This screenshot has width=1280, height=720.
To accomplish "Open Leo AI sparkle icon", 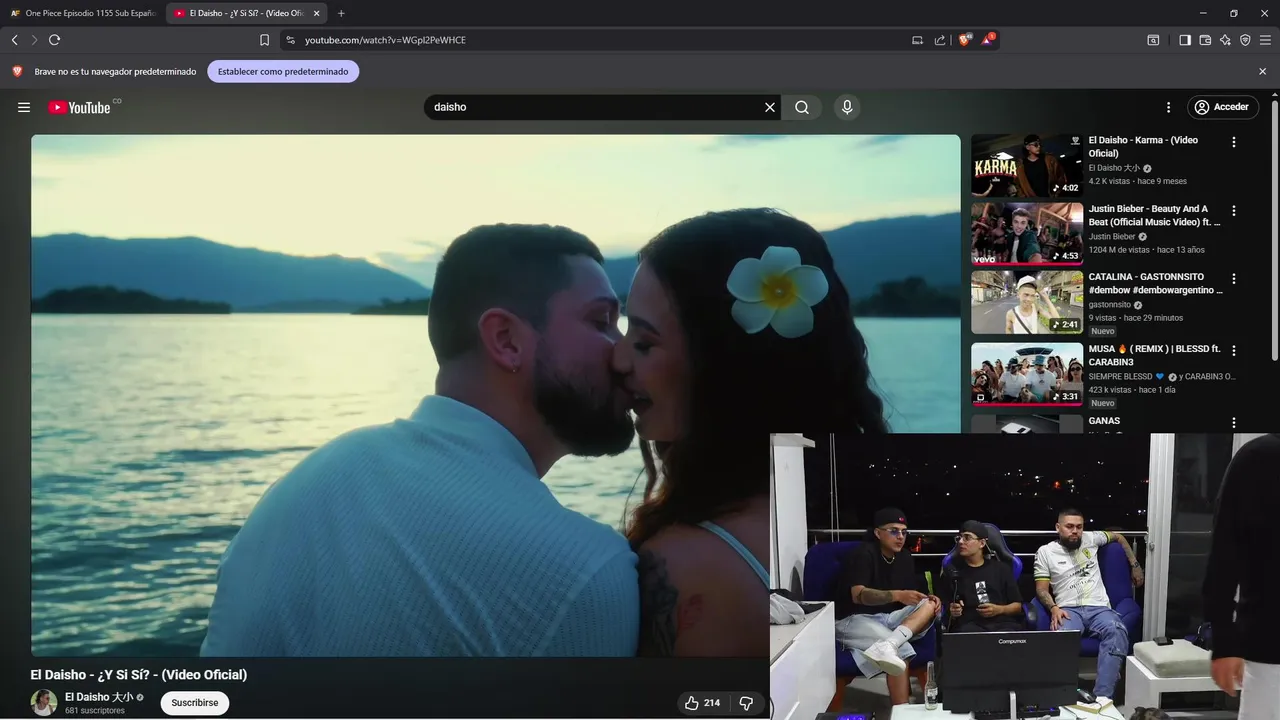I will click(1225, 40).
